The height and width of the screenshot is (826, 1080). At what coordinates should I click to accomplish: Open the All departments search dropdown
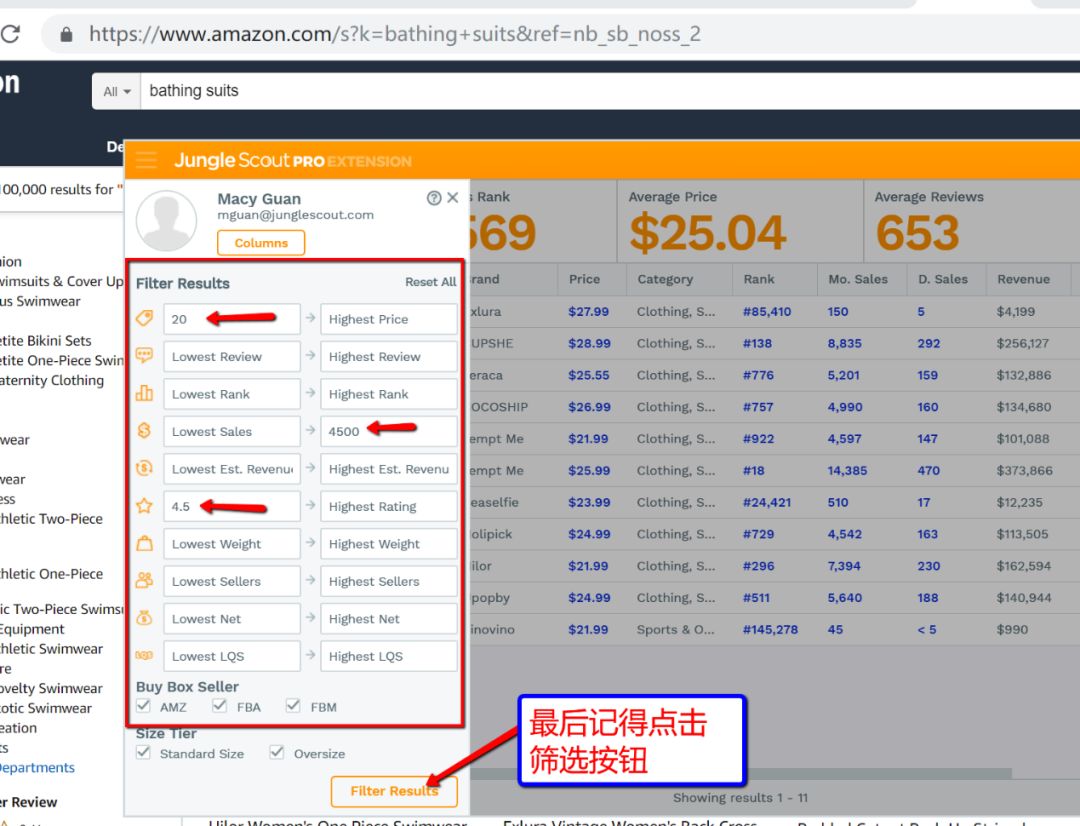pos(116,91)
